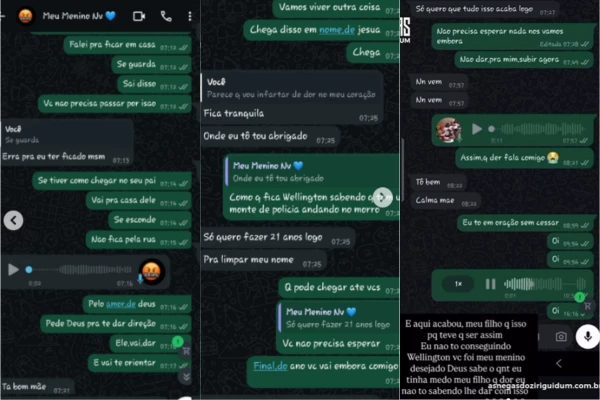
Task: Go to previous image with left arrow
Action: click(13, 220)
